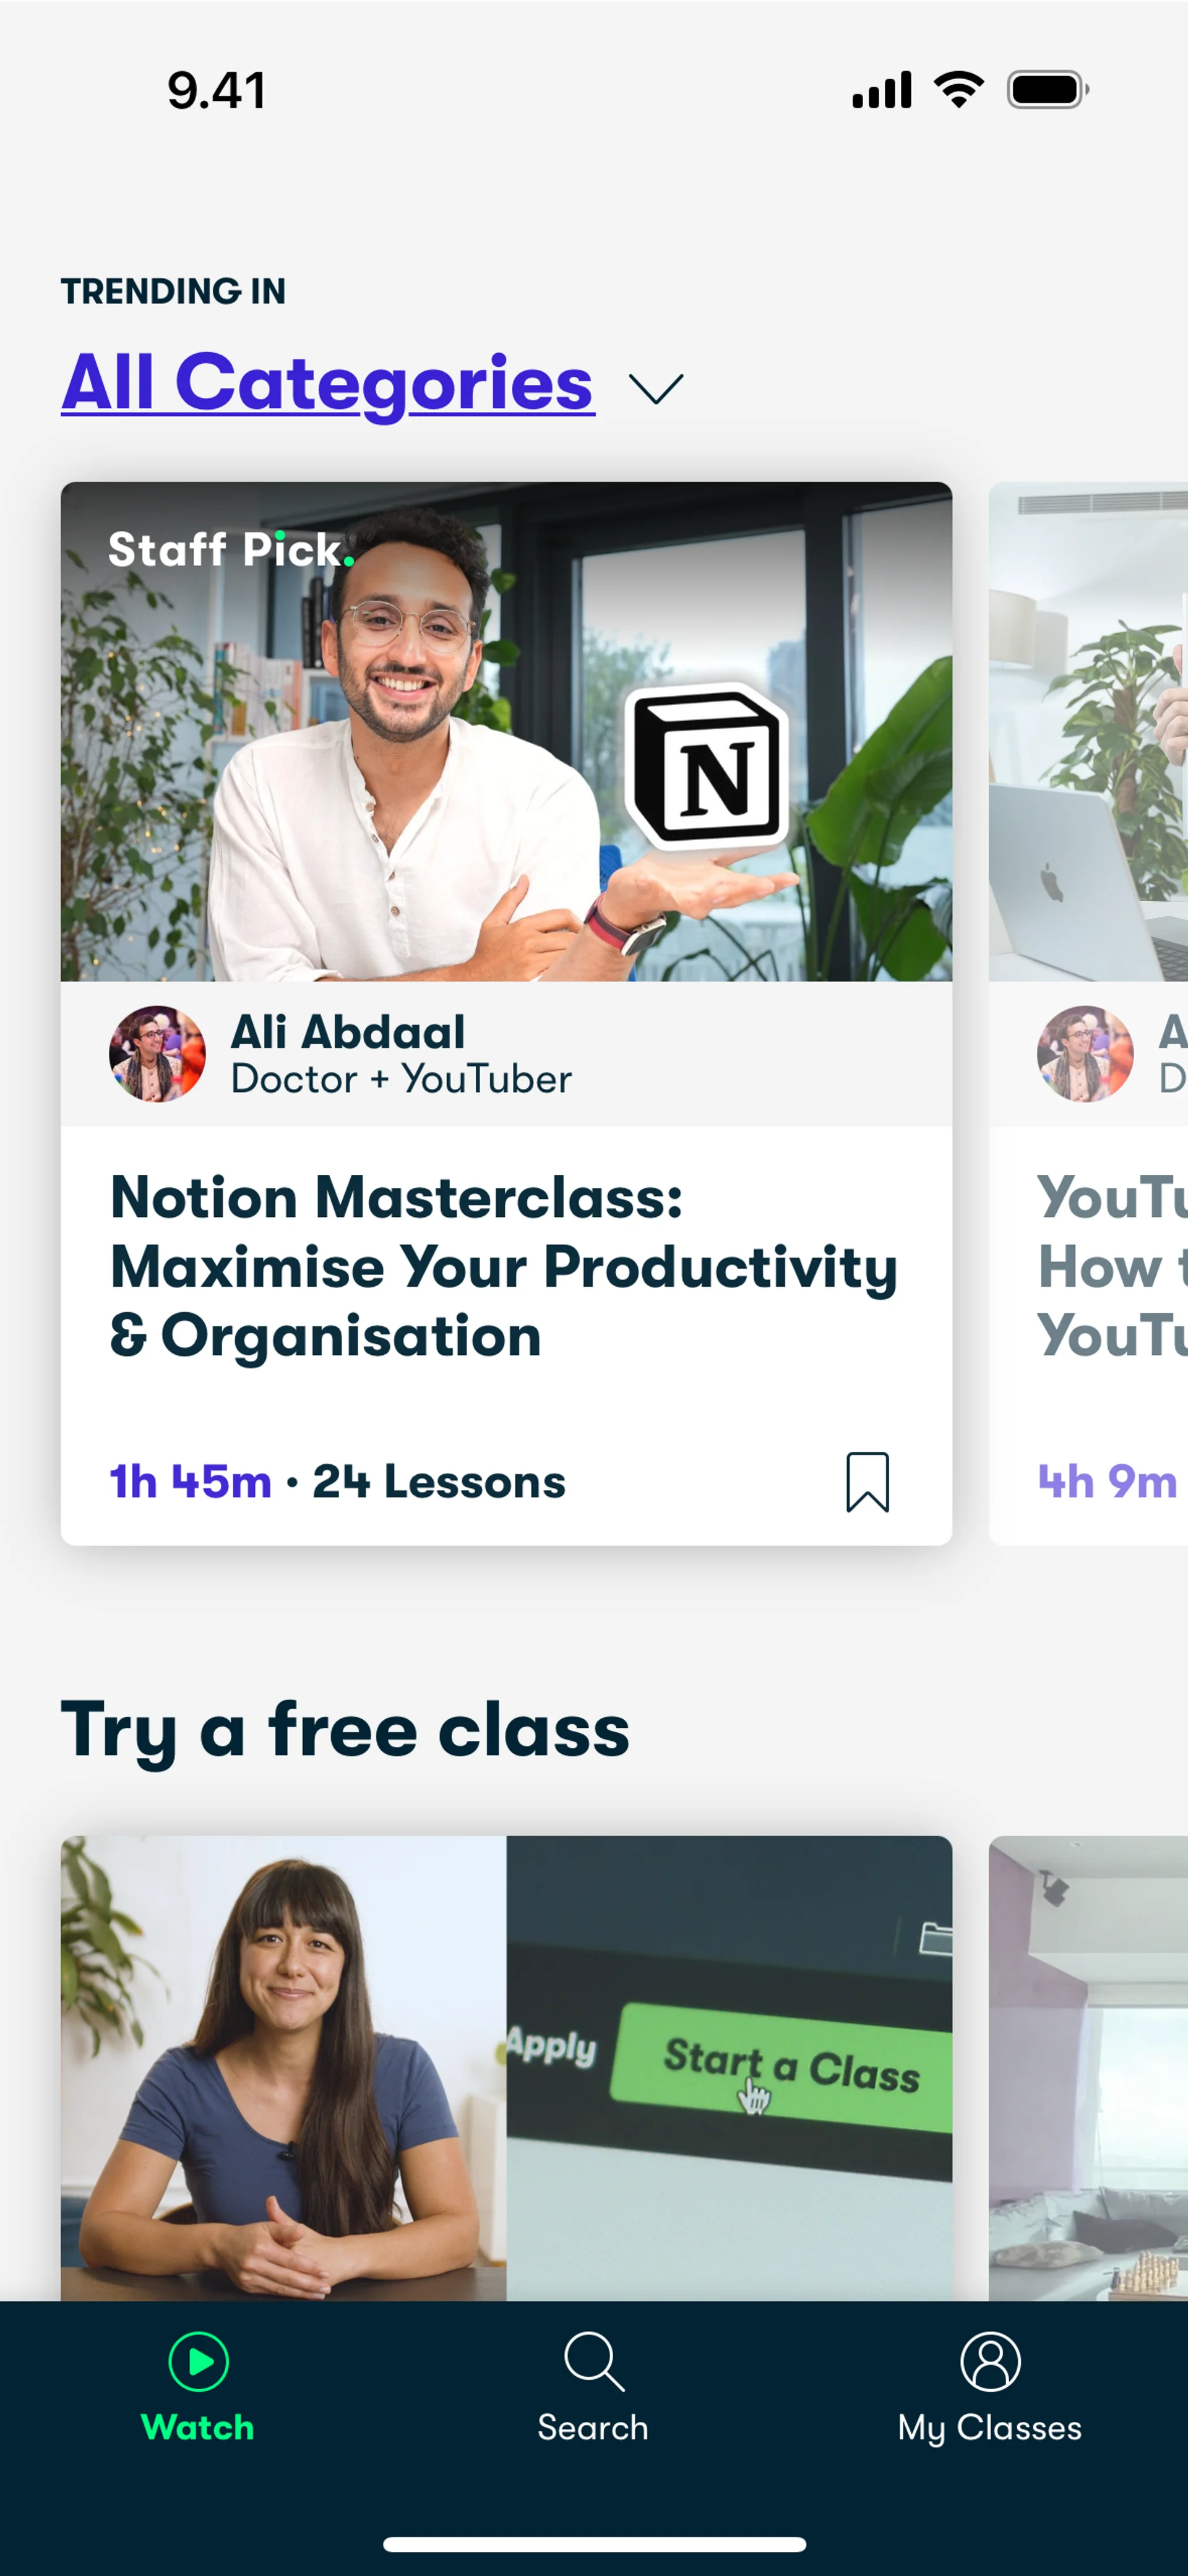Tap the 1h 45m duration text
The width and height of the screenshot is (1188, 2576).
point(191,1481)
